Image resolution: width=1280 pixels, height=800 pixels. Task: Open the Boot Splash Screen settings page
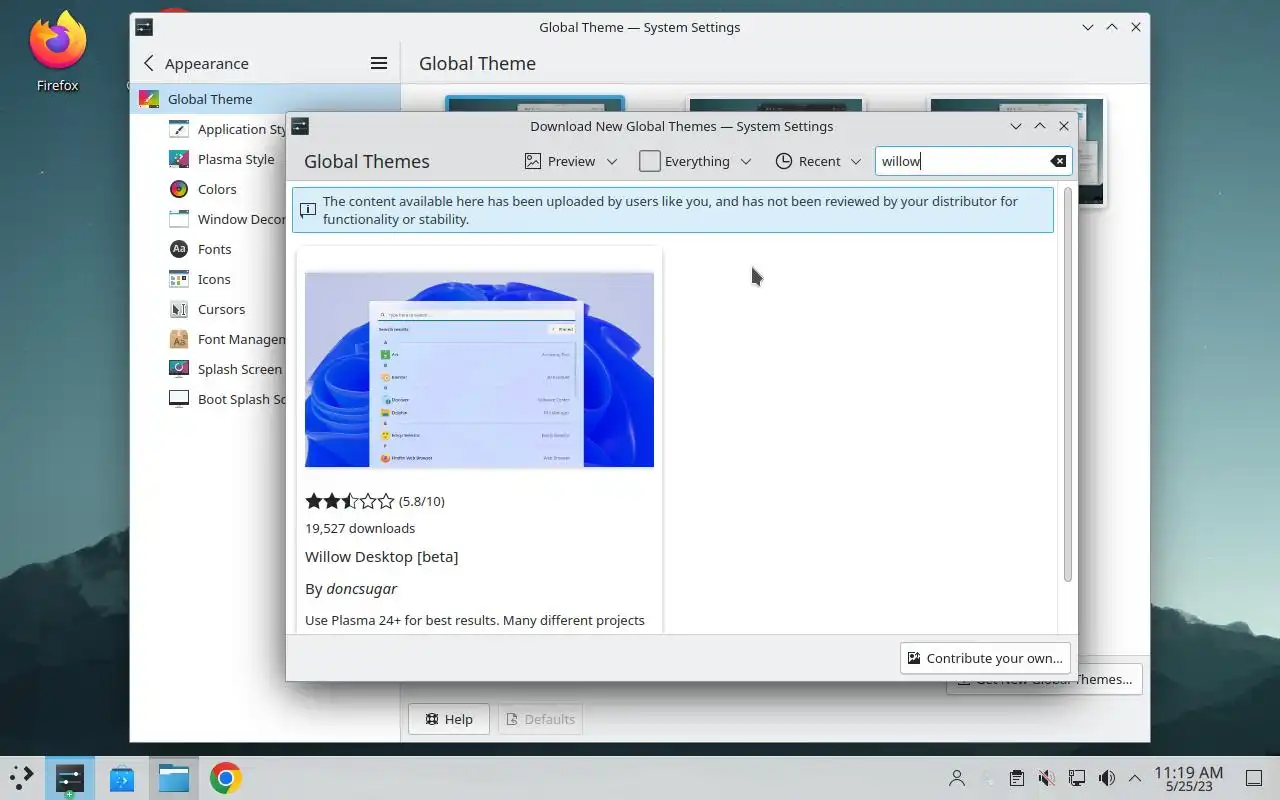tap(227, 399)
